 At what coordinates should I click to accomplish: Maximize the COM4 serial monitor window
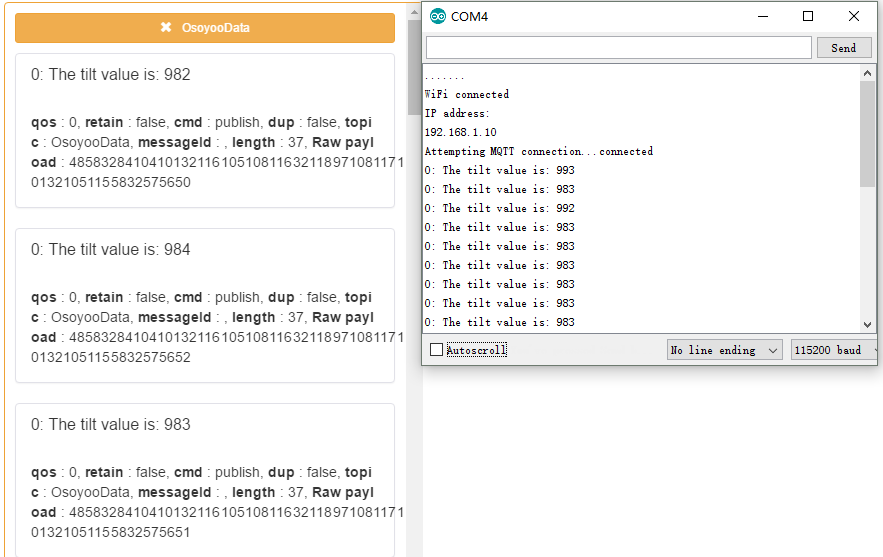coord(808,16)
